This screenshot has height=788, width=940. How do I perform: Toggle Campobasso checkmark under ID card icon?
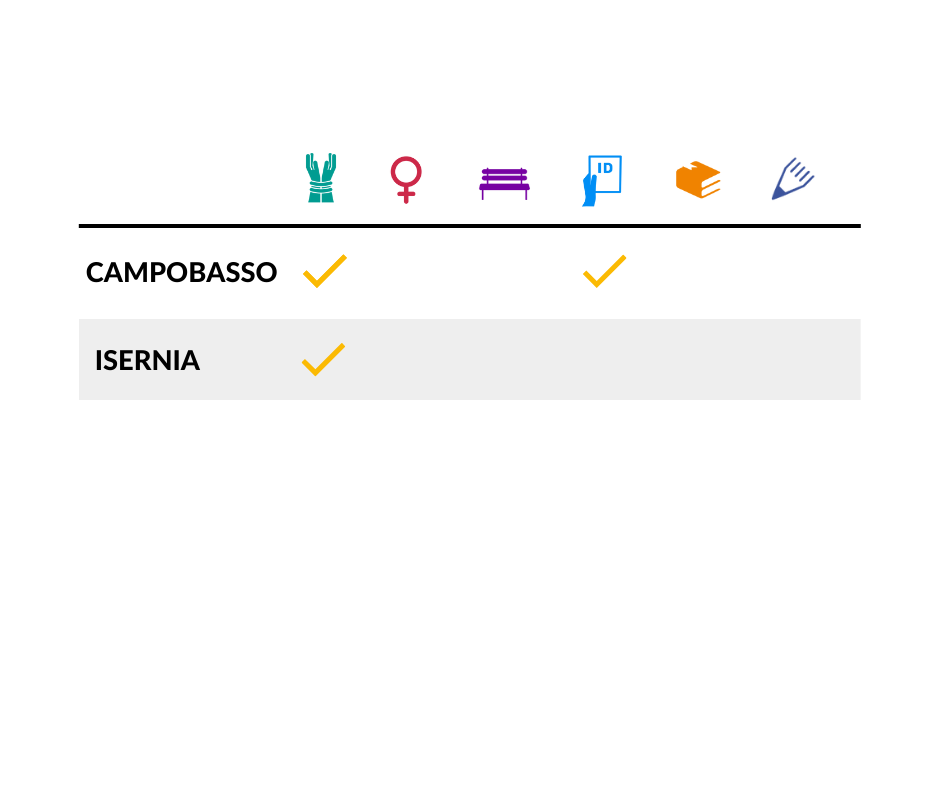pos(604,271)
